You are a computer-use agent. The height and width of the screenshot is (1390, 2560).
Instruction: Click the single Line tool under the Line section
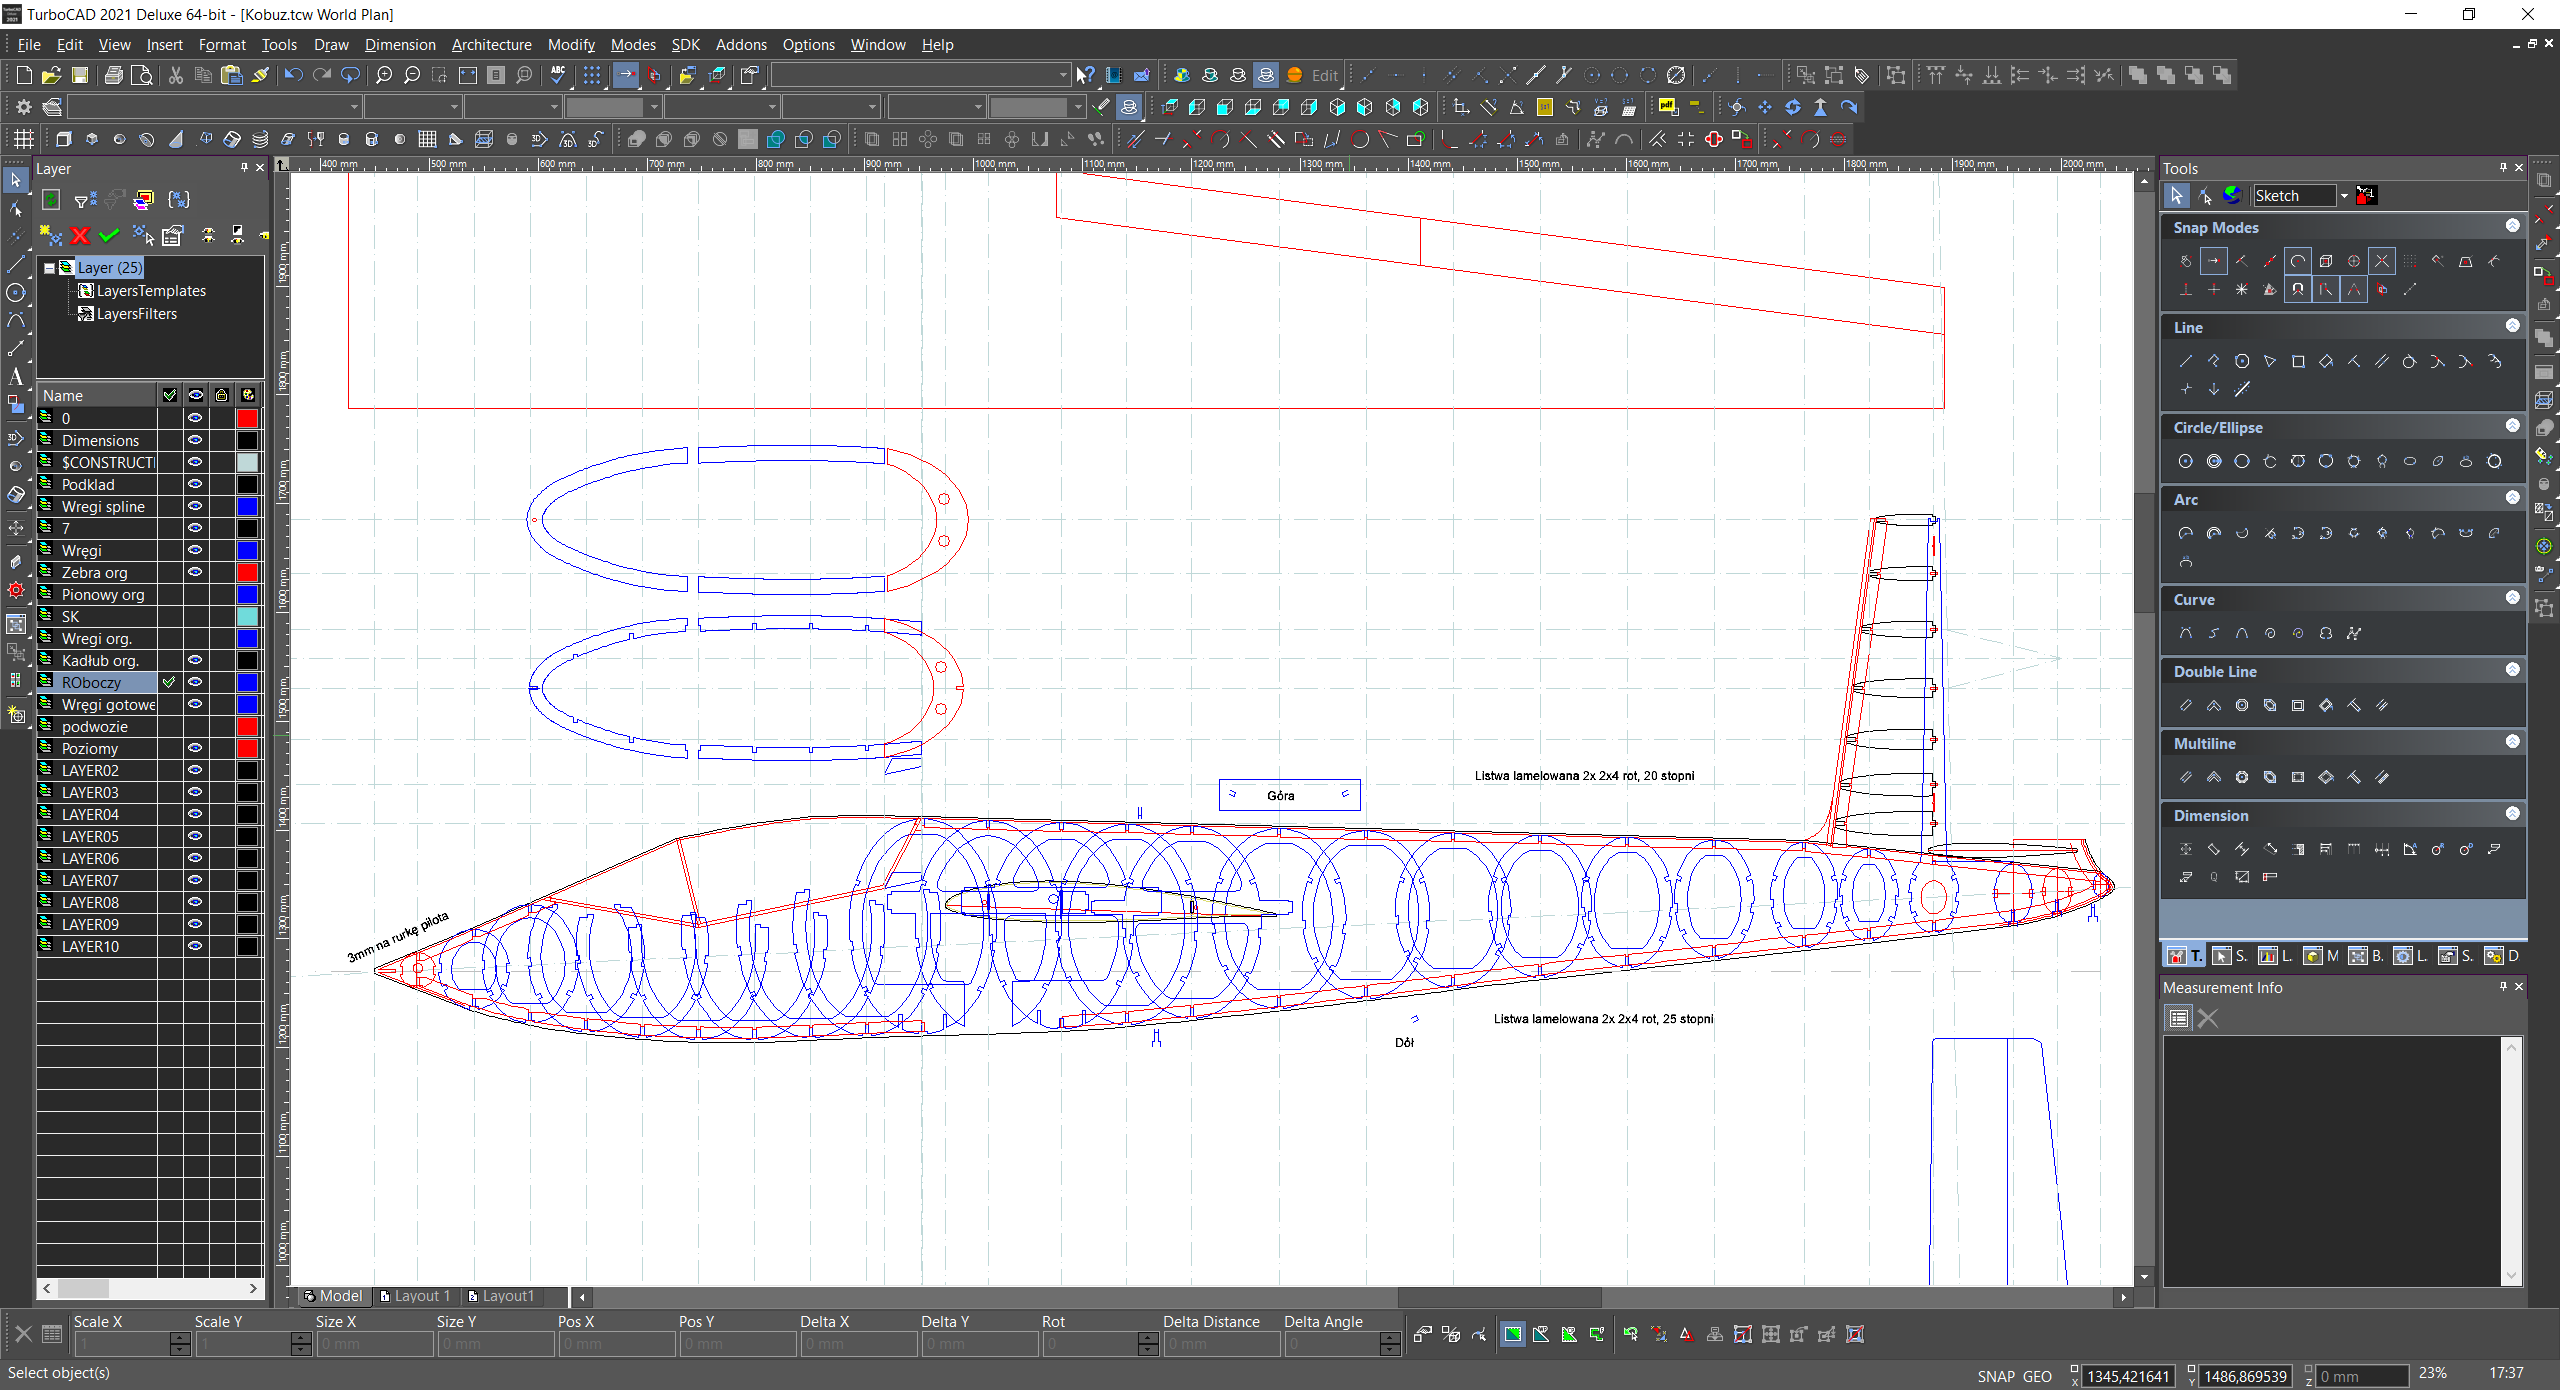click(x=2186, y=361)
